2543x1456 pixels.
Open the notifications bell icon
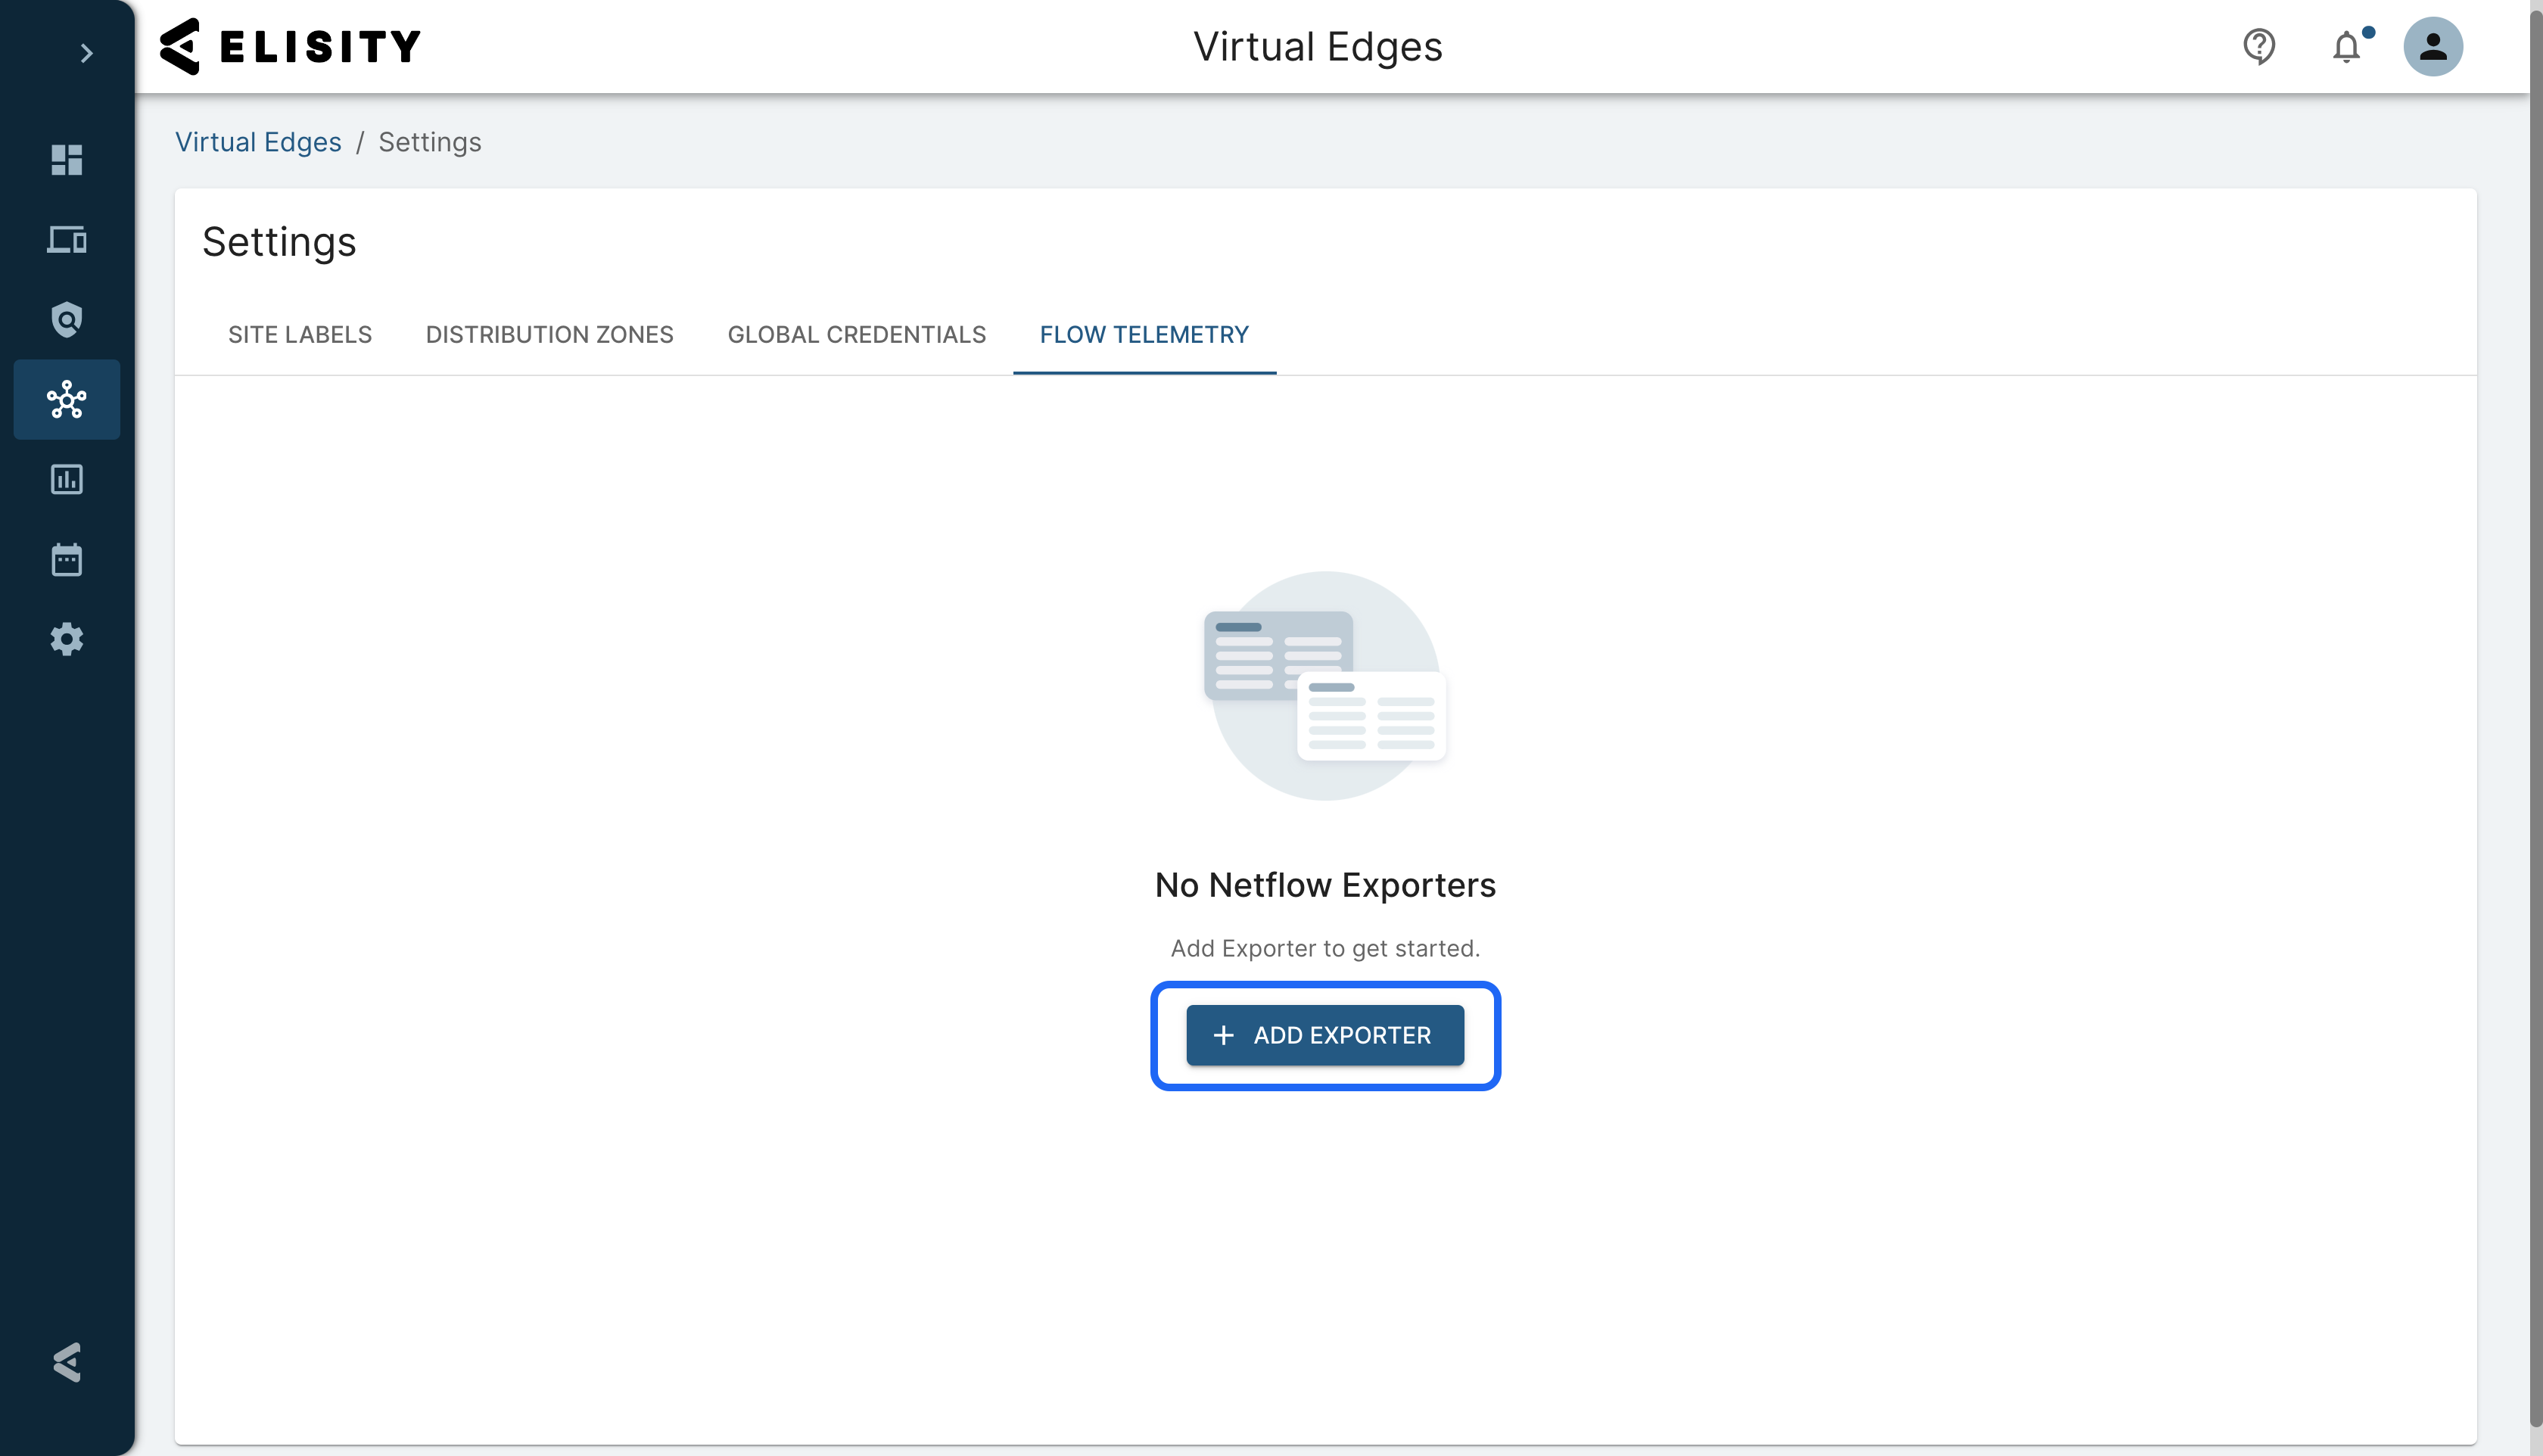pyautogui.click(x=2347, y=46)
